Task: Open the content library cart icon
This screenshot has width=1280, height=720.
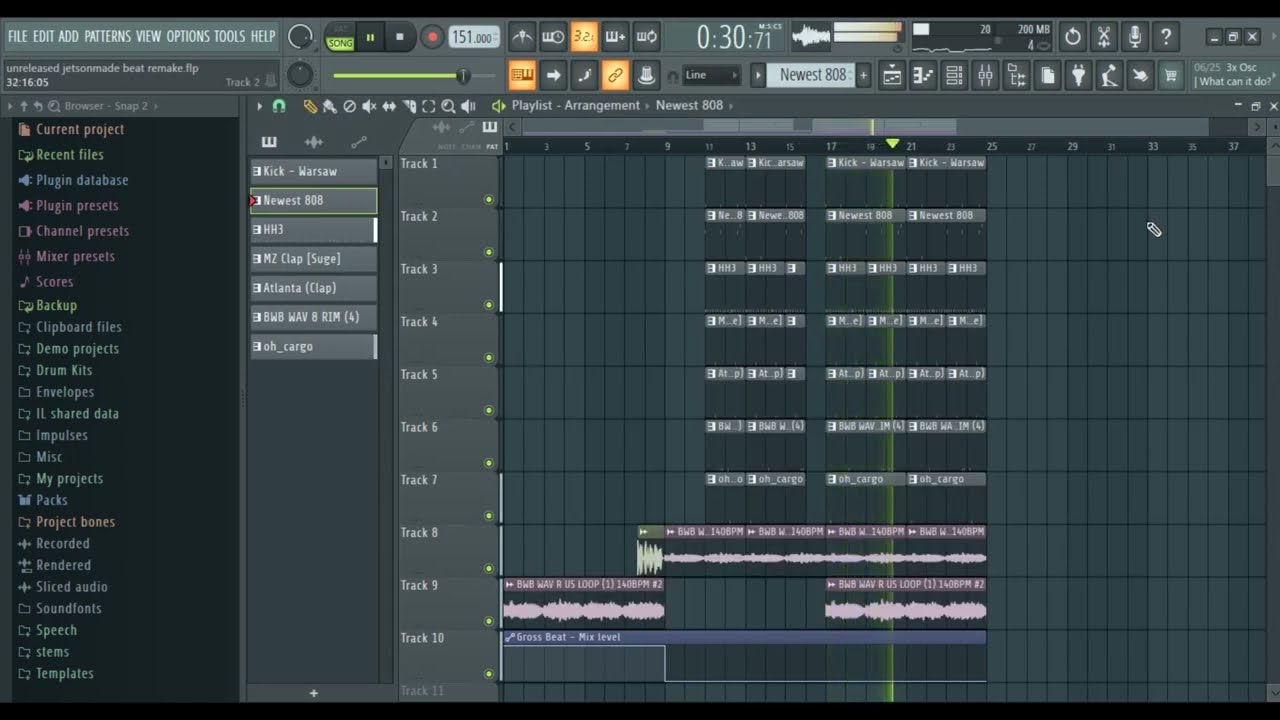Action: click(x=1171, y=75)
